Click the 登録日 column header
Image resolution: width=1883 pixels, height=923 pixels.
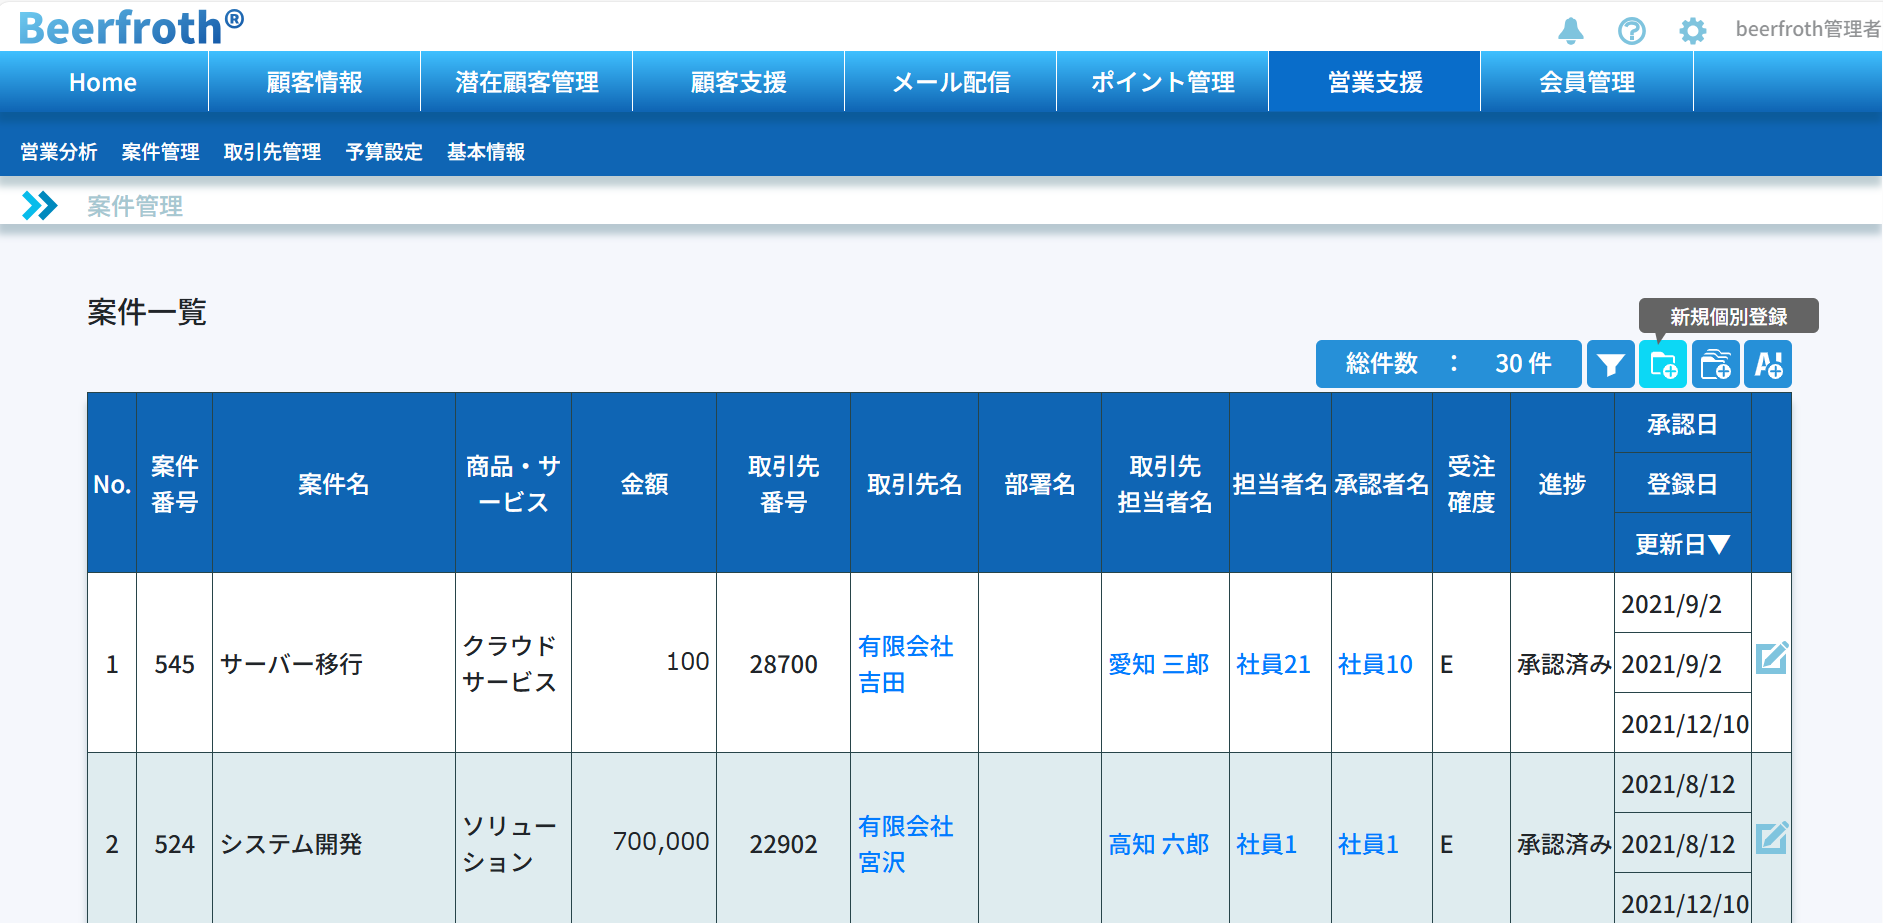click(1682, 484)
